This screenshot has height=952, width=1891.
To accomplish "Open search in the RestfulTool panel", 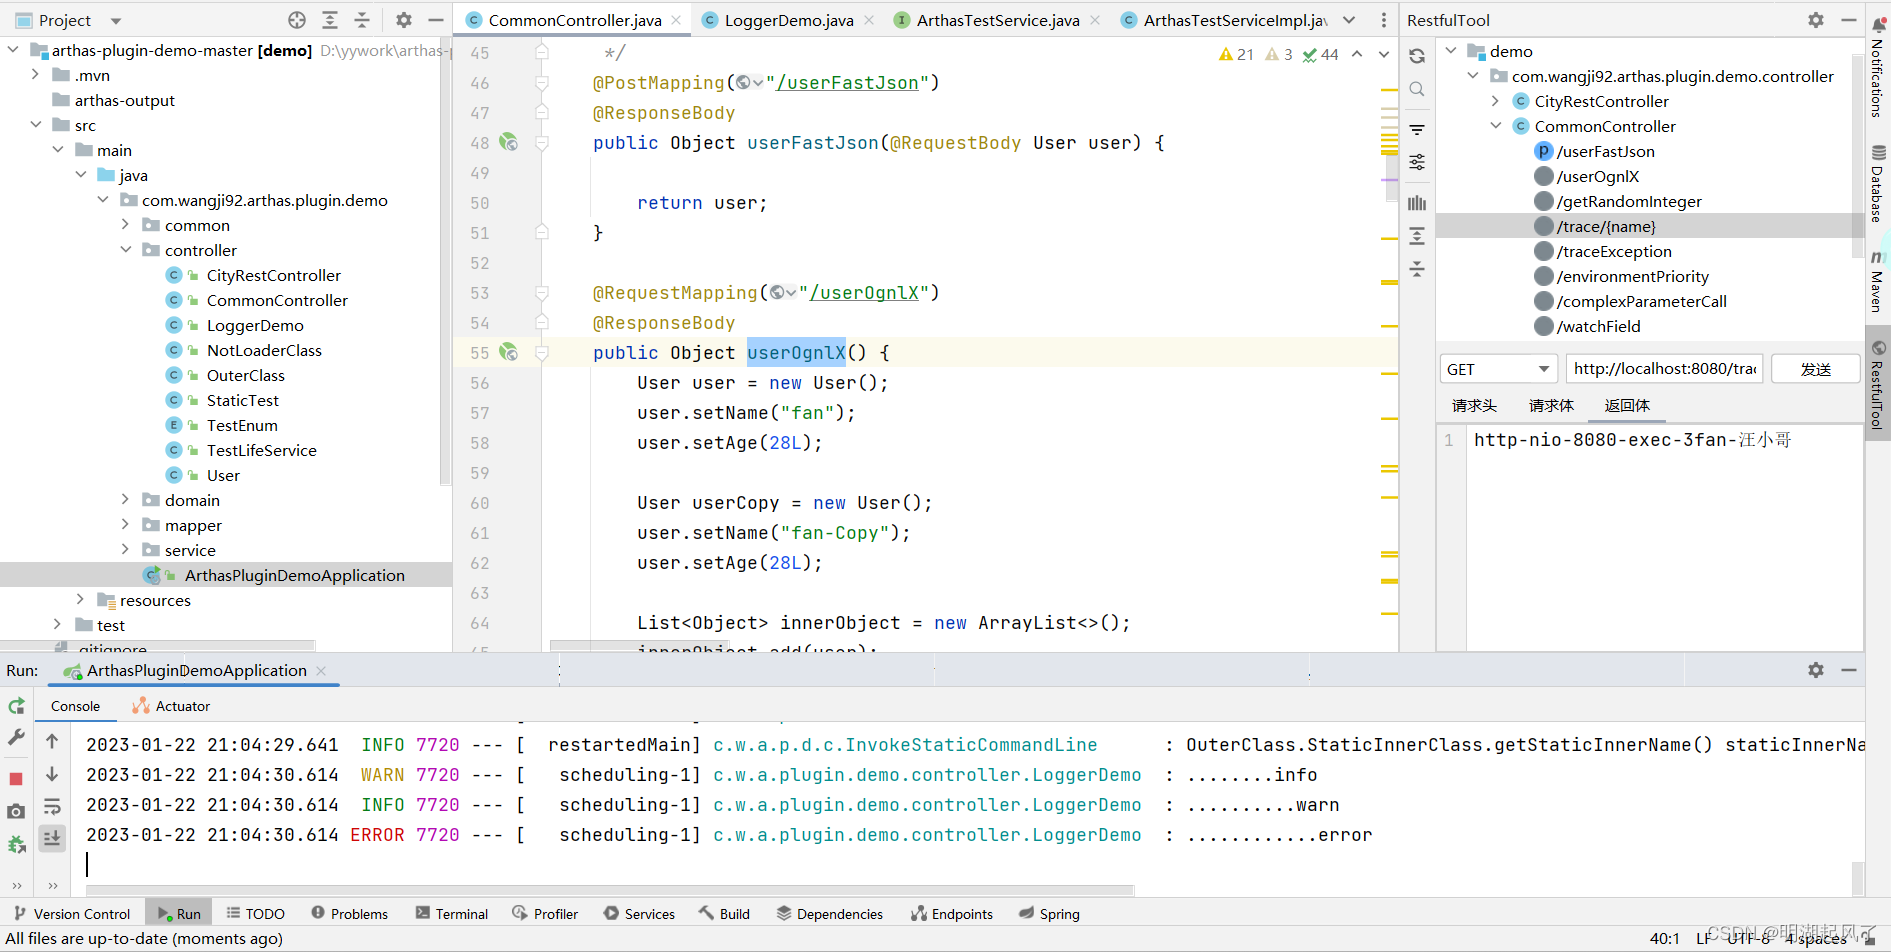I will click(1416, 89).
